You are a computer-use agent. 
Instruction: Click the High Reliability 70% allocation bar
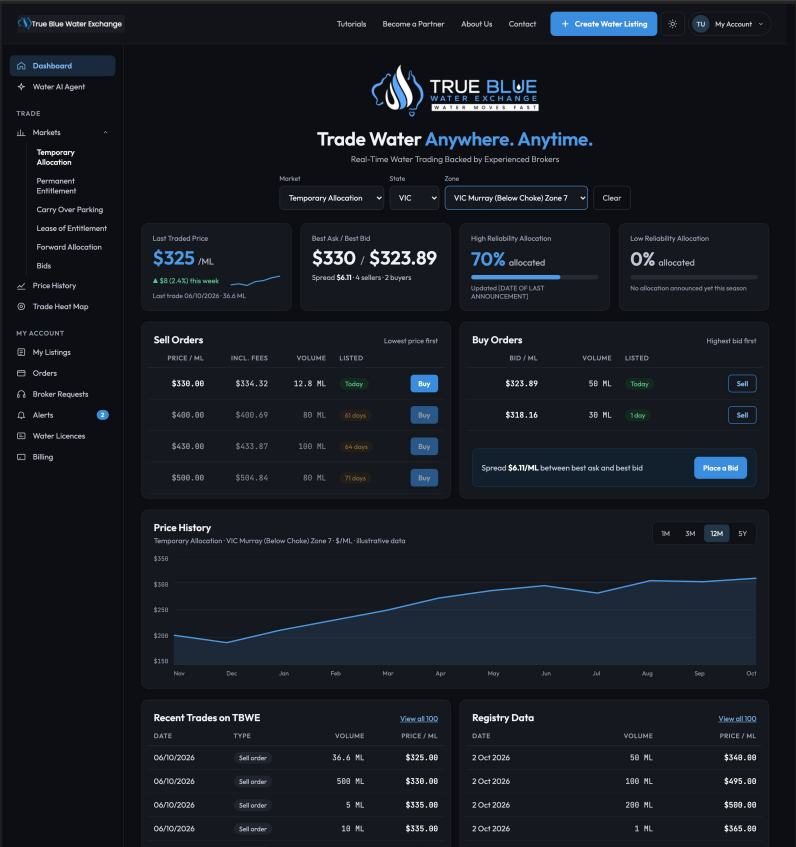[x=534, y=277]
